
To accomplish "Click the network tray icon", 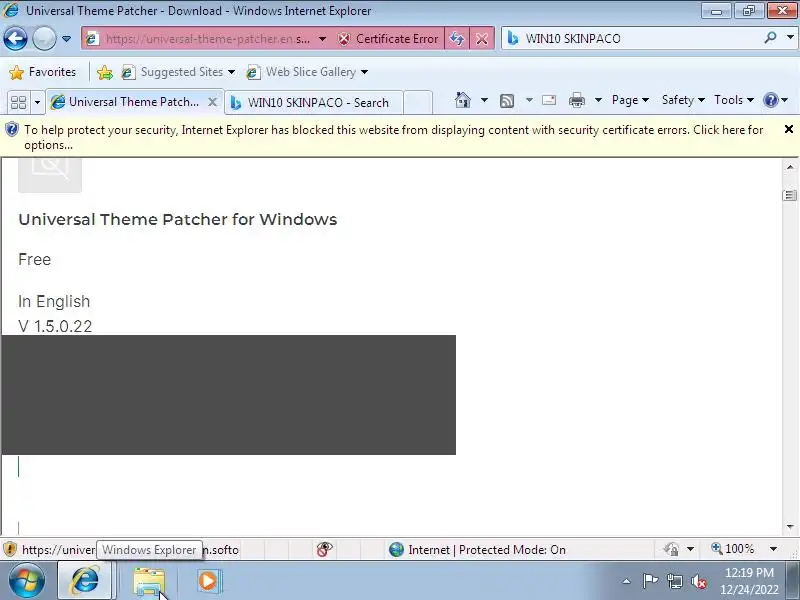I will point(674,581).
